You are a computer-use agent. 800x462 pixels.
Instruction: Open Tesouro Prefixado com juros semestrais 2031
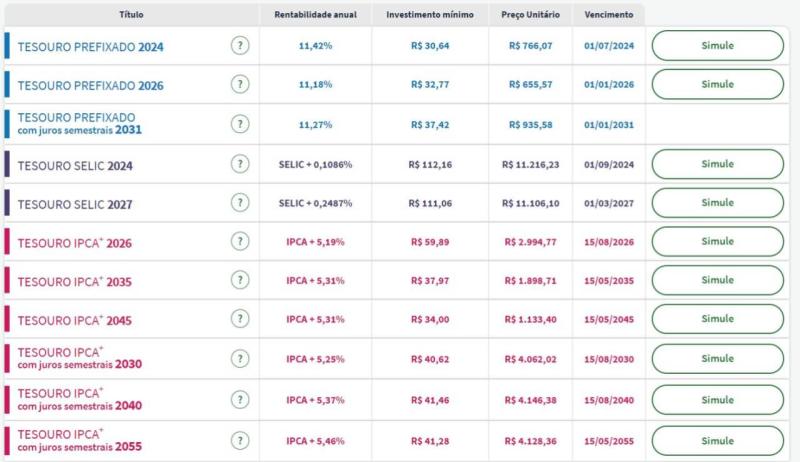(x=80, y=124)
